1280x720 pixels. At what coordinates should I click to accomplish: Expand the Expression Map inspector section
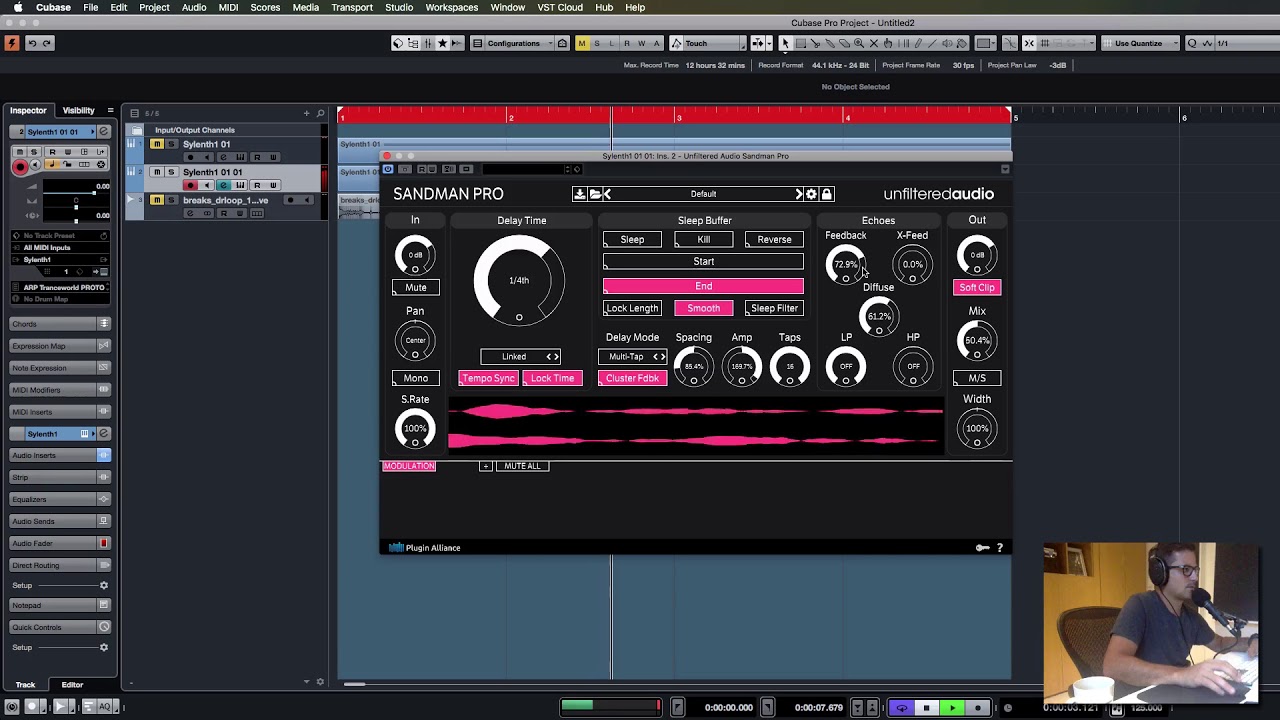pos(60,346)
